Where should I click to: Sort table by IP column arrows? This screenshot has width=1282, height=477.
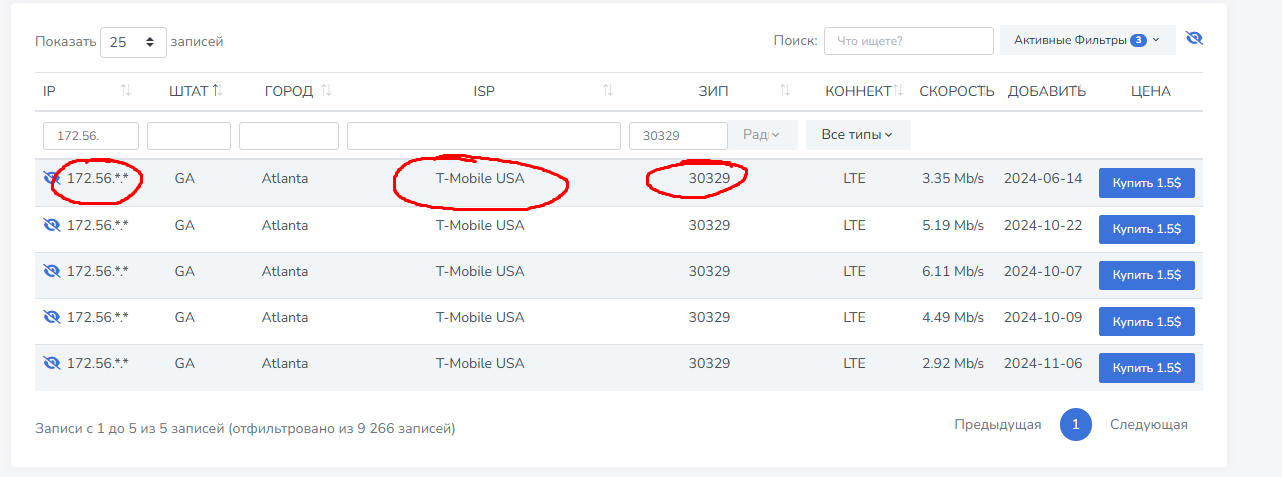(x=126, y=91)
